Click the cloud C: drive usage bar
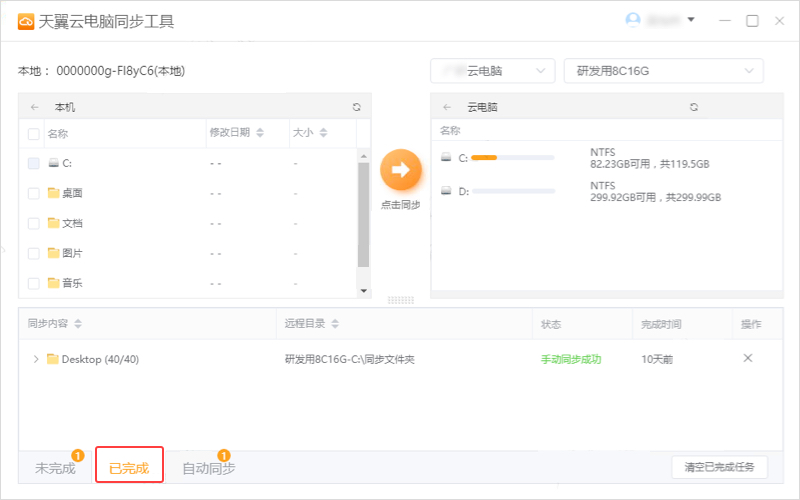800x500 pixels. 513,158
